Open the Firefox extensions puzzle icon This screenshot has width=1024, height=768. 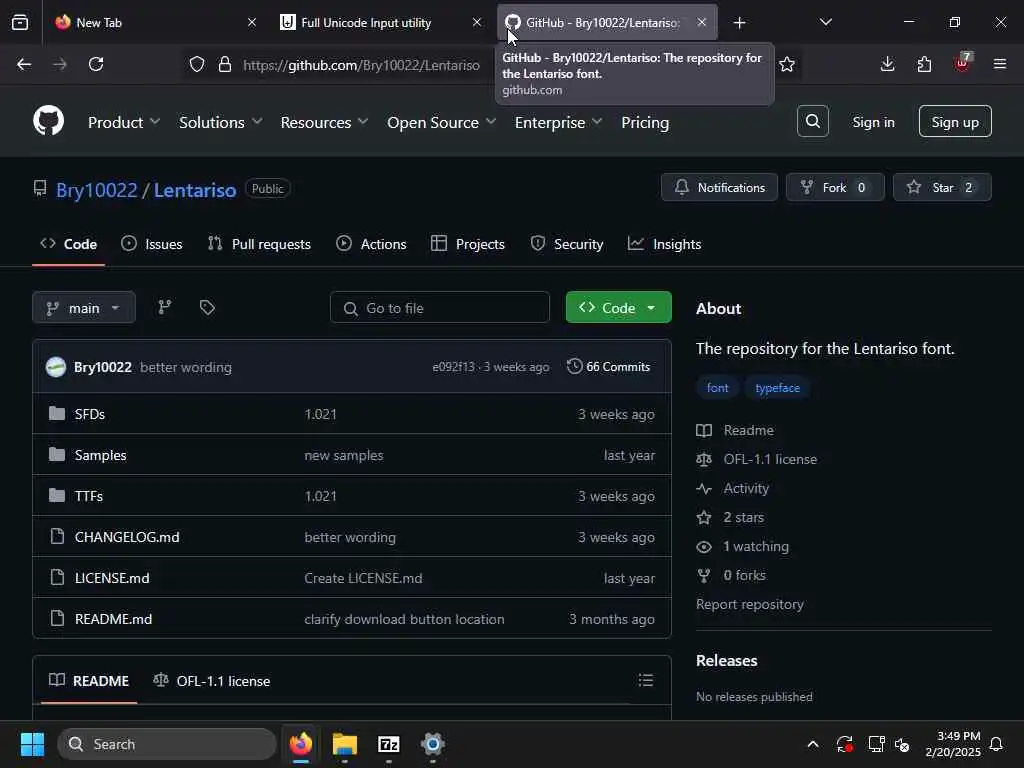924,64
